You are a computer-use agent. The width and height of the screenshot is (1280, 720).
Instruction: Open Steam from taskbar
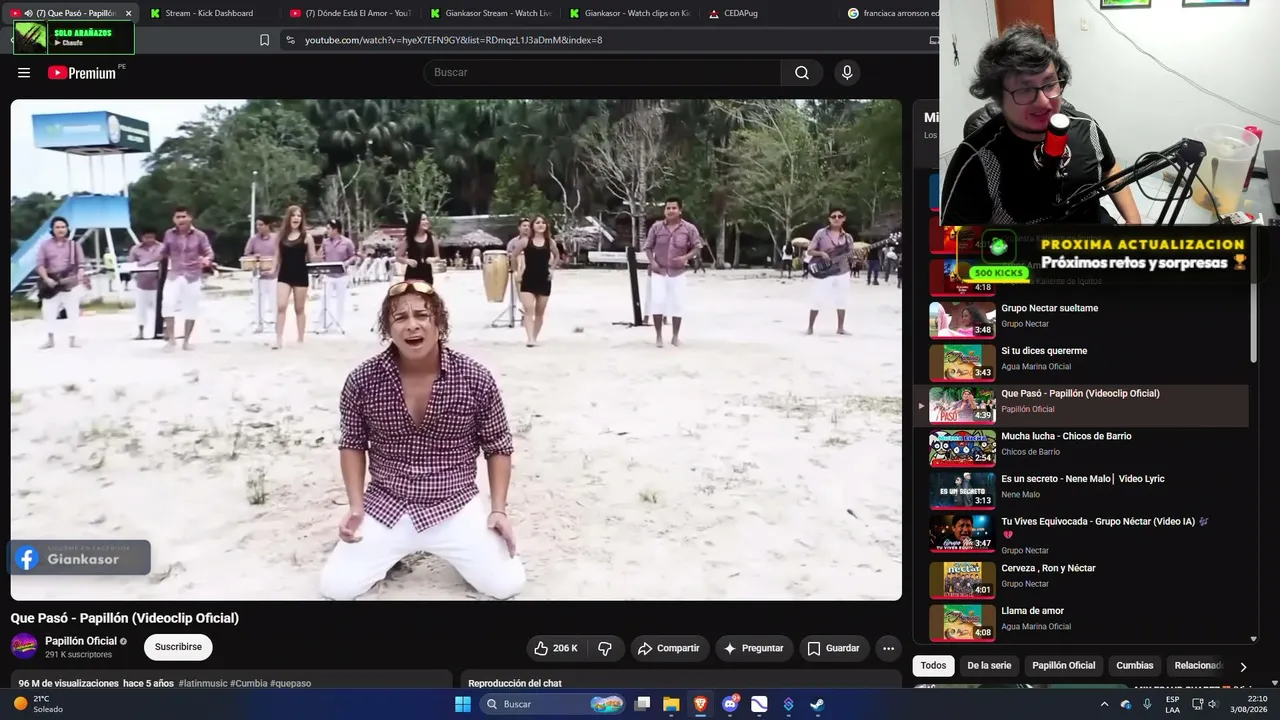[x=817, y=704]
